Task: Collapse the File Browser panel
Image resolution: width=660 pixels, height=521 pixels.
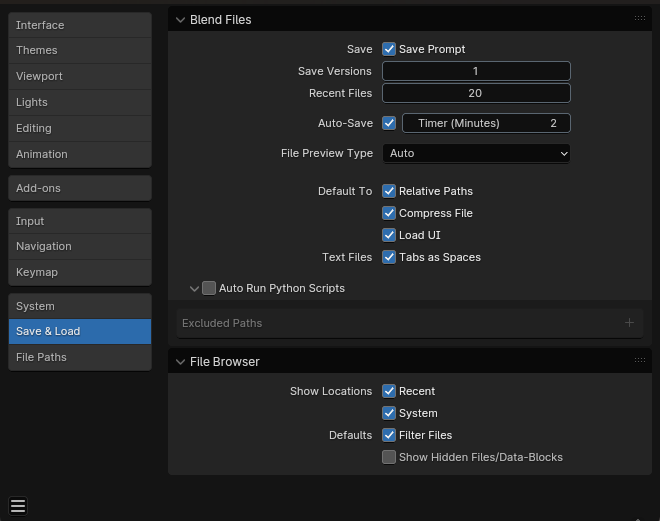Action: [x=180, y=361]
